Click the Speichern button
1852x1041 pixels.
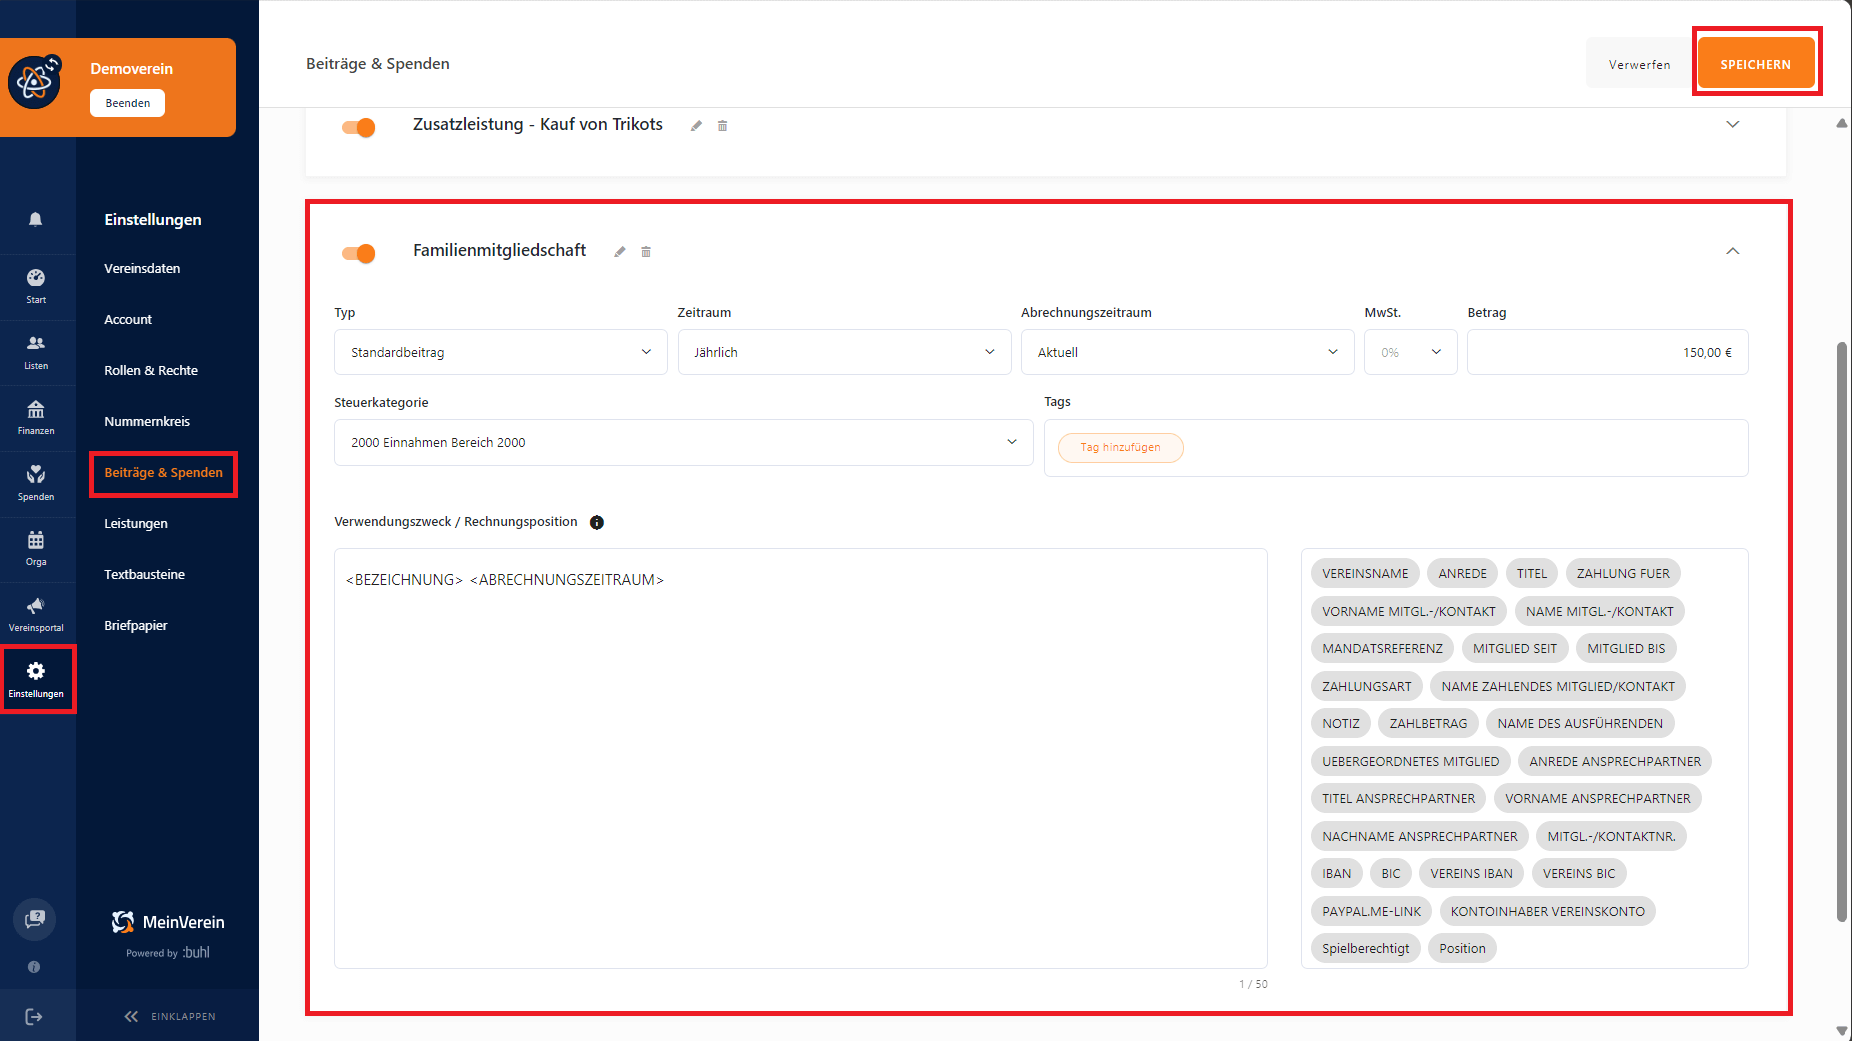click(x=1755, y=64)
